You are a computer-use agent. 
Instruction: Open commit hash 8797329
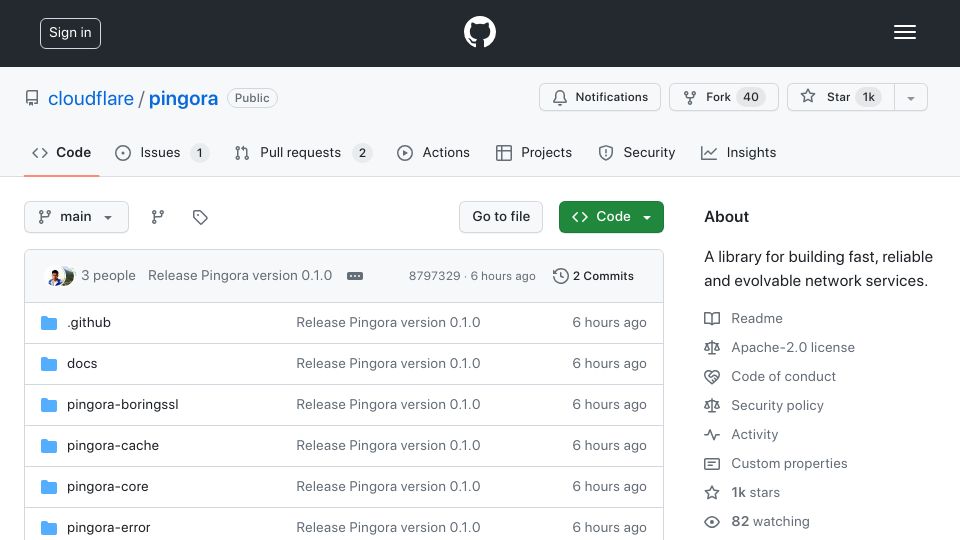(435, 276)
